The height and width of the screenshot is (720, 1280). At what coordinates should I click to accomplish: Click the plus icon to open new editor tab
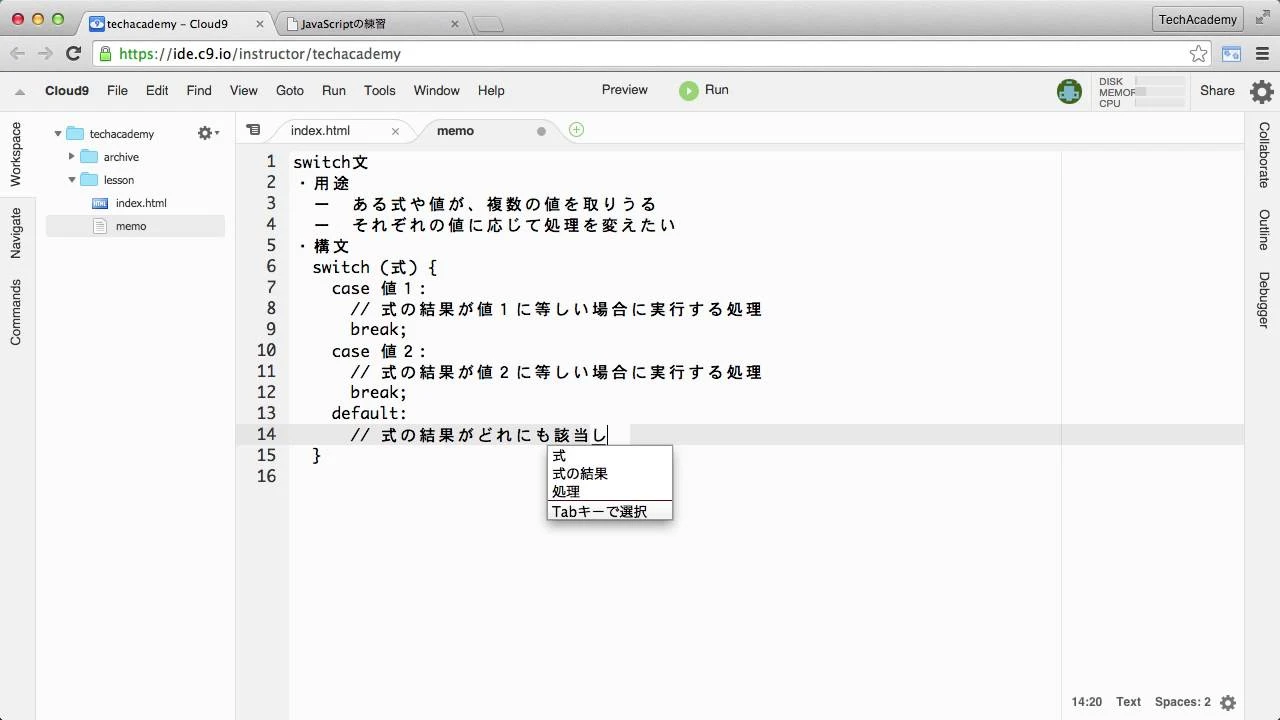pyautogui.click(x=576, y=130)
